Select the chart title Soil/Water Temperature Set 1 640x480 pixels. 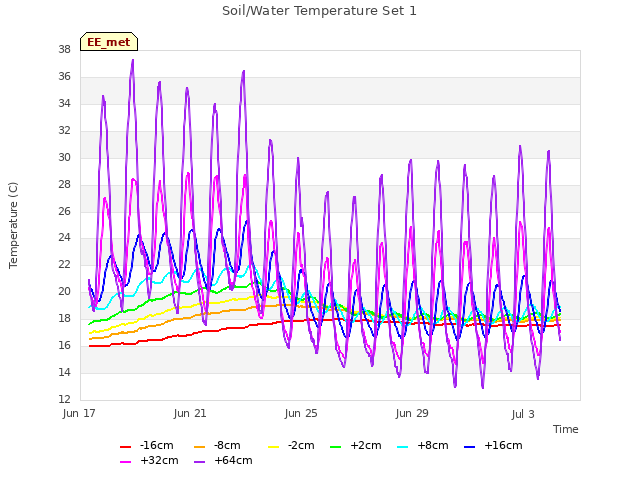click(319, 11)
